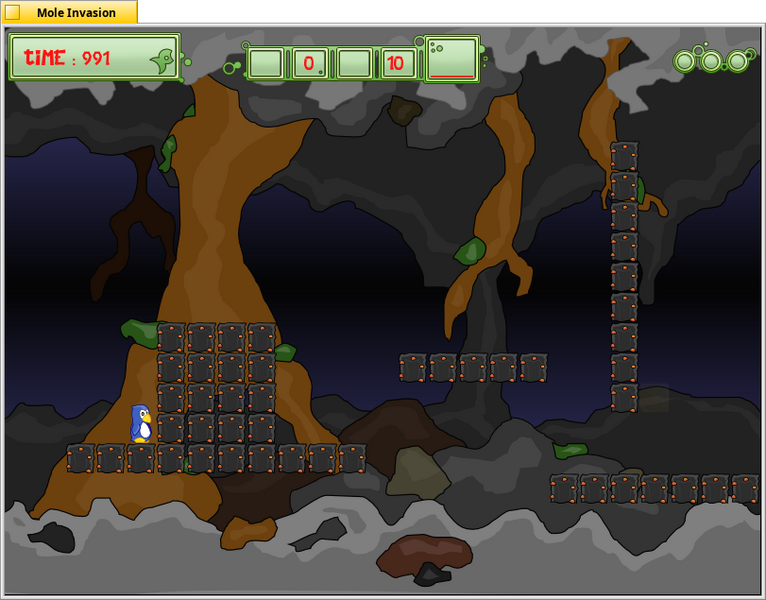Click the empty HUD slot between 0 and 10
The width and height of the screenshot is (766, 600).
(x=354, y=63)
